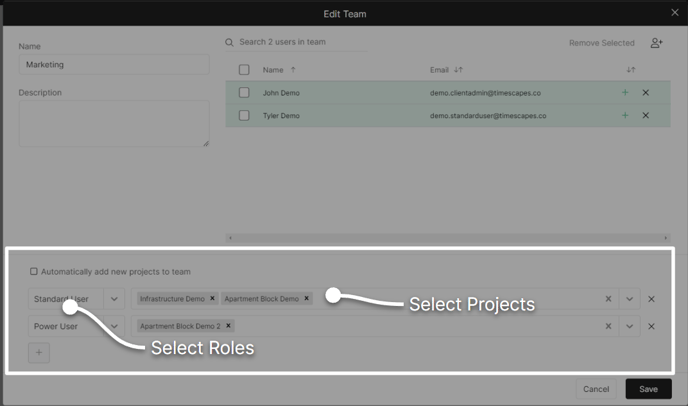The height and width of the screenshot is (406, 688).
Task: Click the Marketing name input field
Action: point(114,65)
